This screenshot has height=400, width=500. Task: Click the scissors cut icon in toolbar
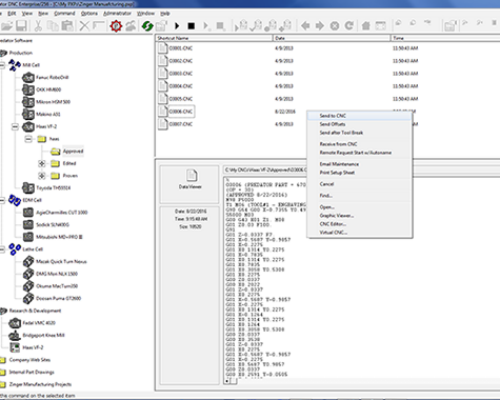[x=38, y=26]
